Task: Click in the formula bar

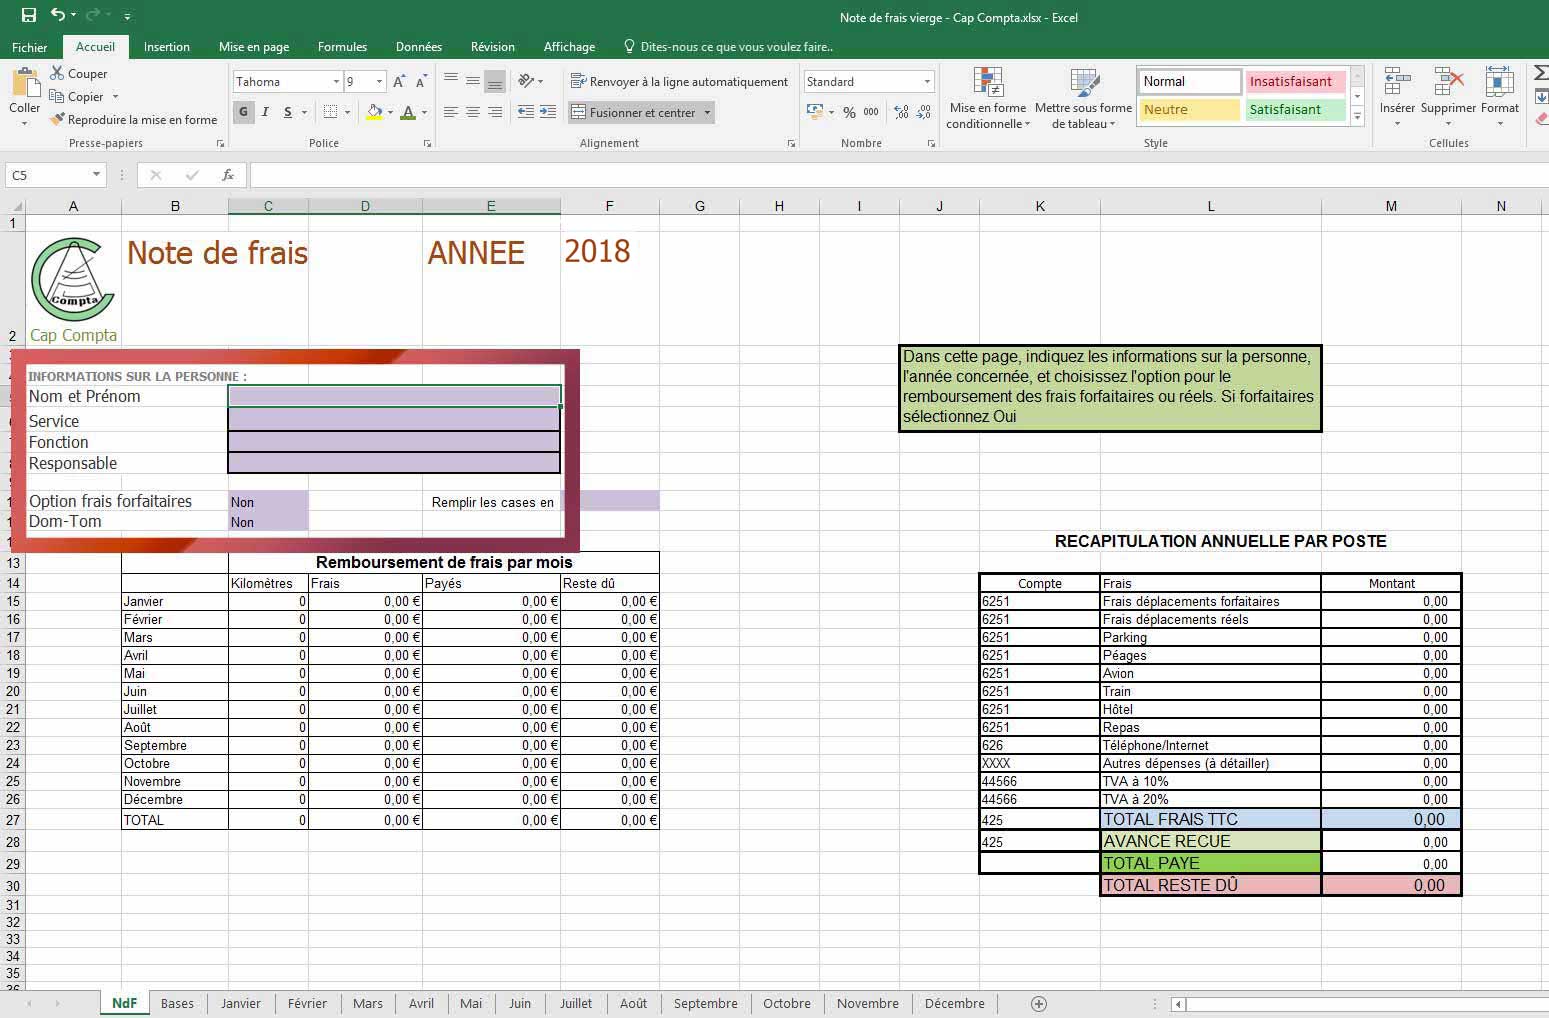Action: pos(898,175)
